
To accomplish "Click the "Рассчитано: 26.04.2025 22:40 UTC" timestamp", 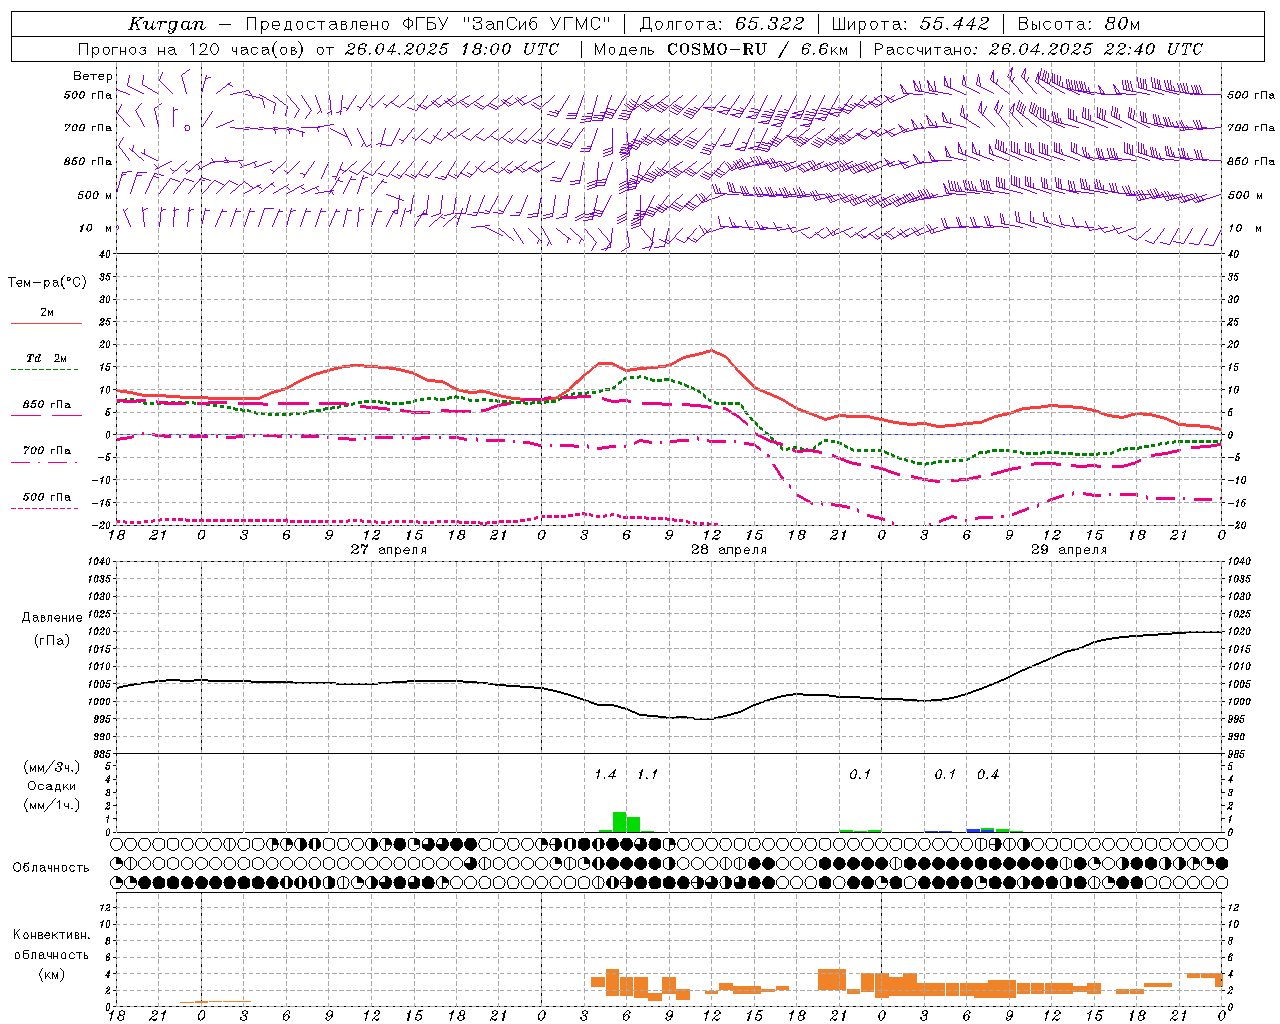I will coord(1038,49).
